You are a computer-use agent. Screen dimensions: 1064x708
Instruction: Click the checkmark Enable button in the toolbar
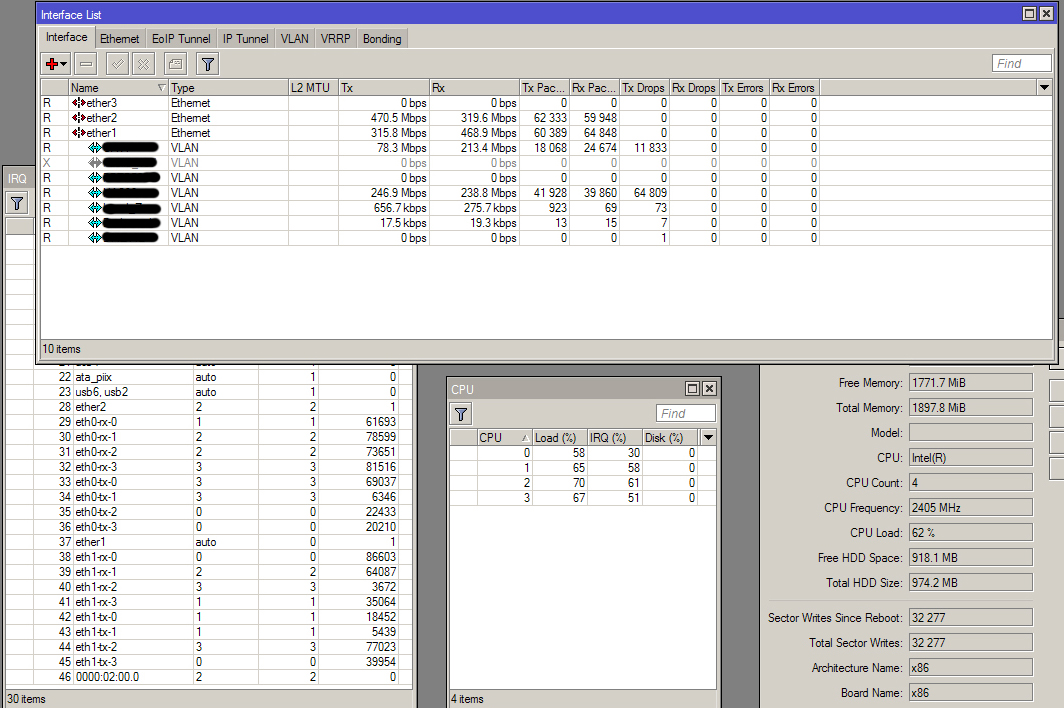tap(117, 64)
